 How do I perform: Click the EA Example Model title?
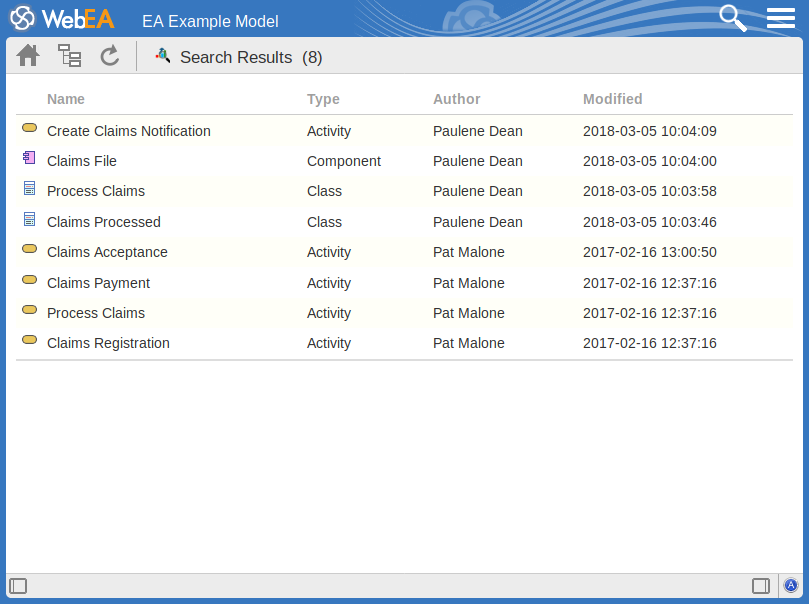click(x=210, y=21)
